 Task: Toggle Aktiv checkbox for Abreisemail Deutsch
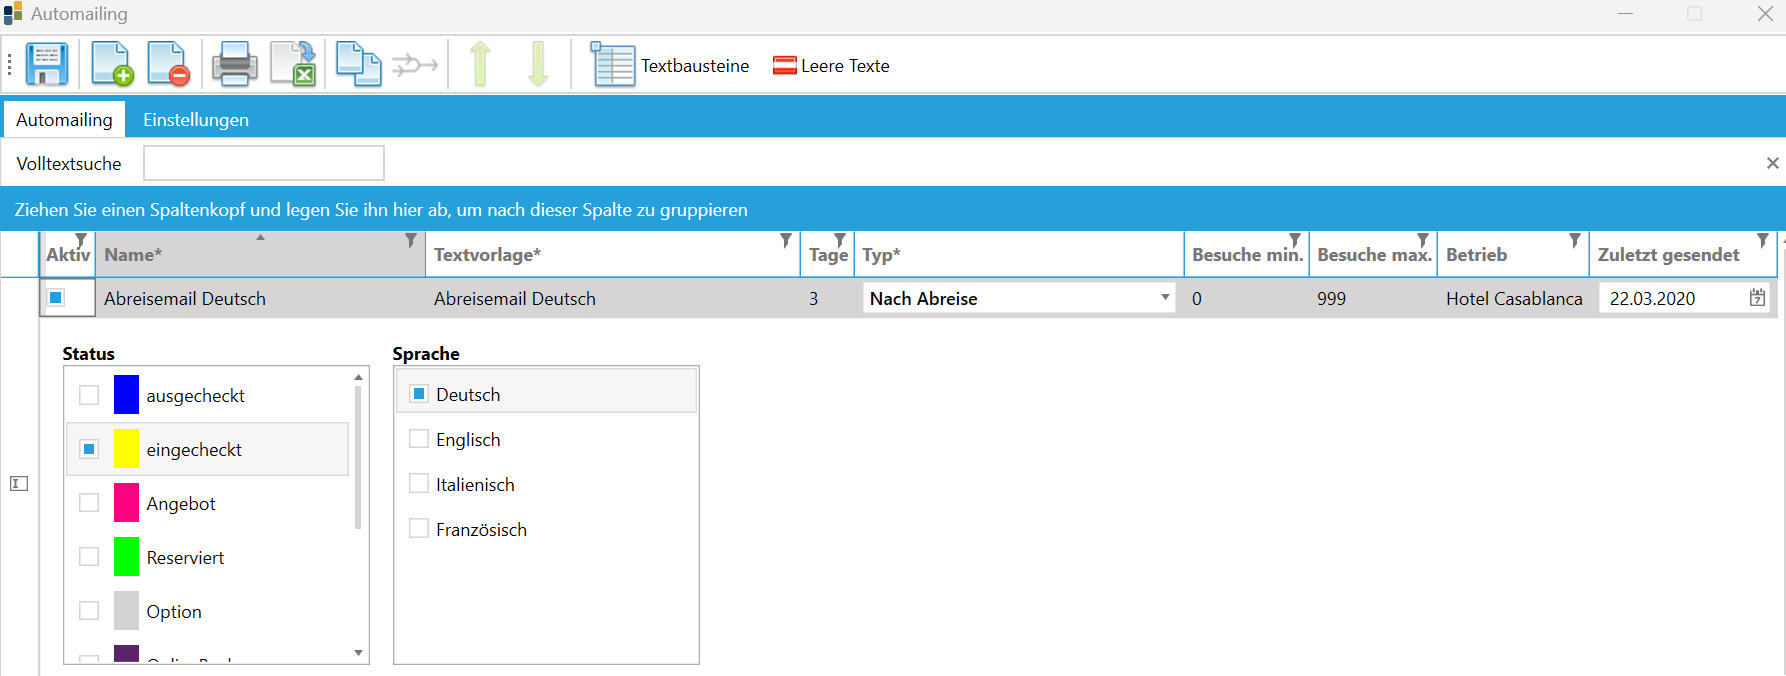click(57, 298)
